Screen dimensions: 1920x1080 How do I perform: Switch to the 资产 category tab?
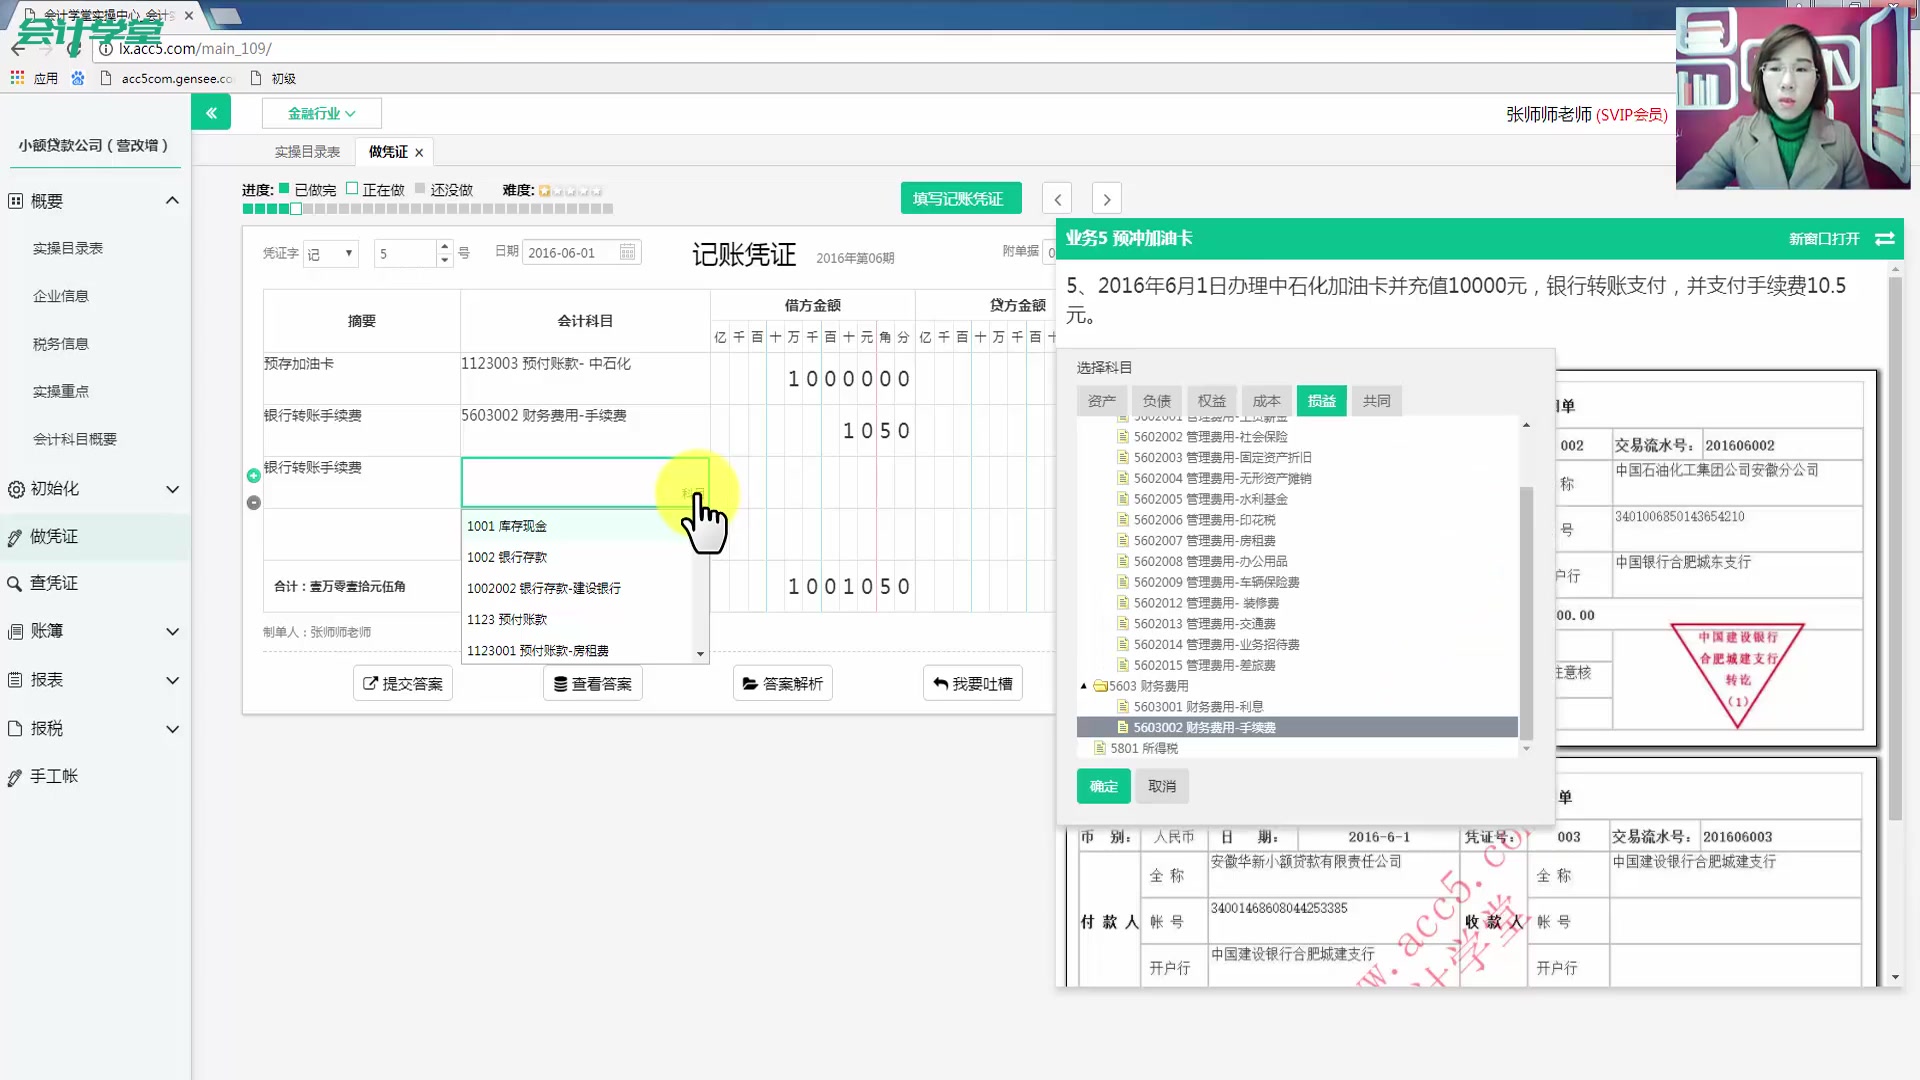[x=1101, y=400]
